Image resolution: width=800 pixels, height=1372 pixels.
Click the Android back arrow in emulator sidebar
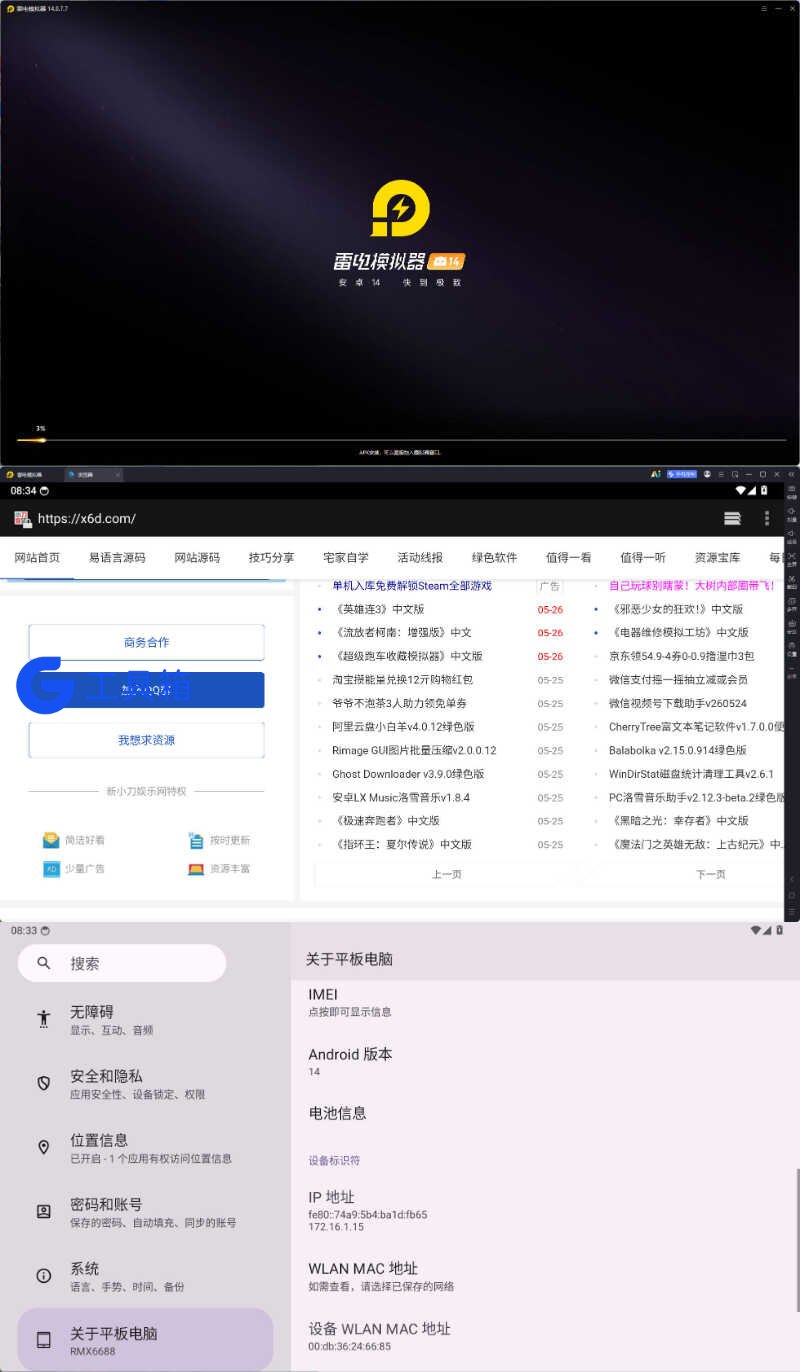click(x=792, y=879)
